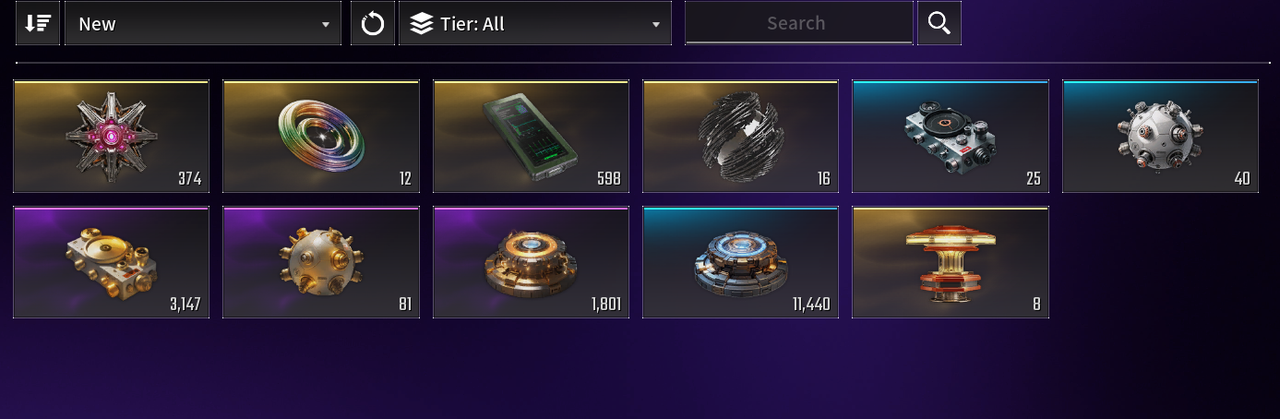Choose the red mushroom-shaped item with 8

[951, 263]
